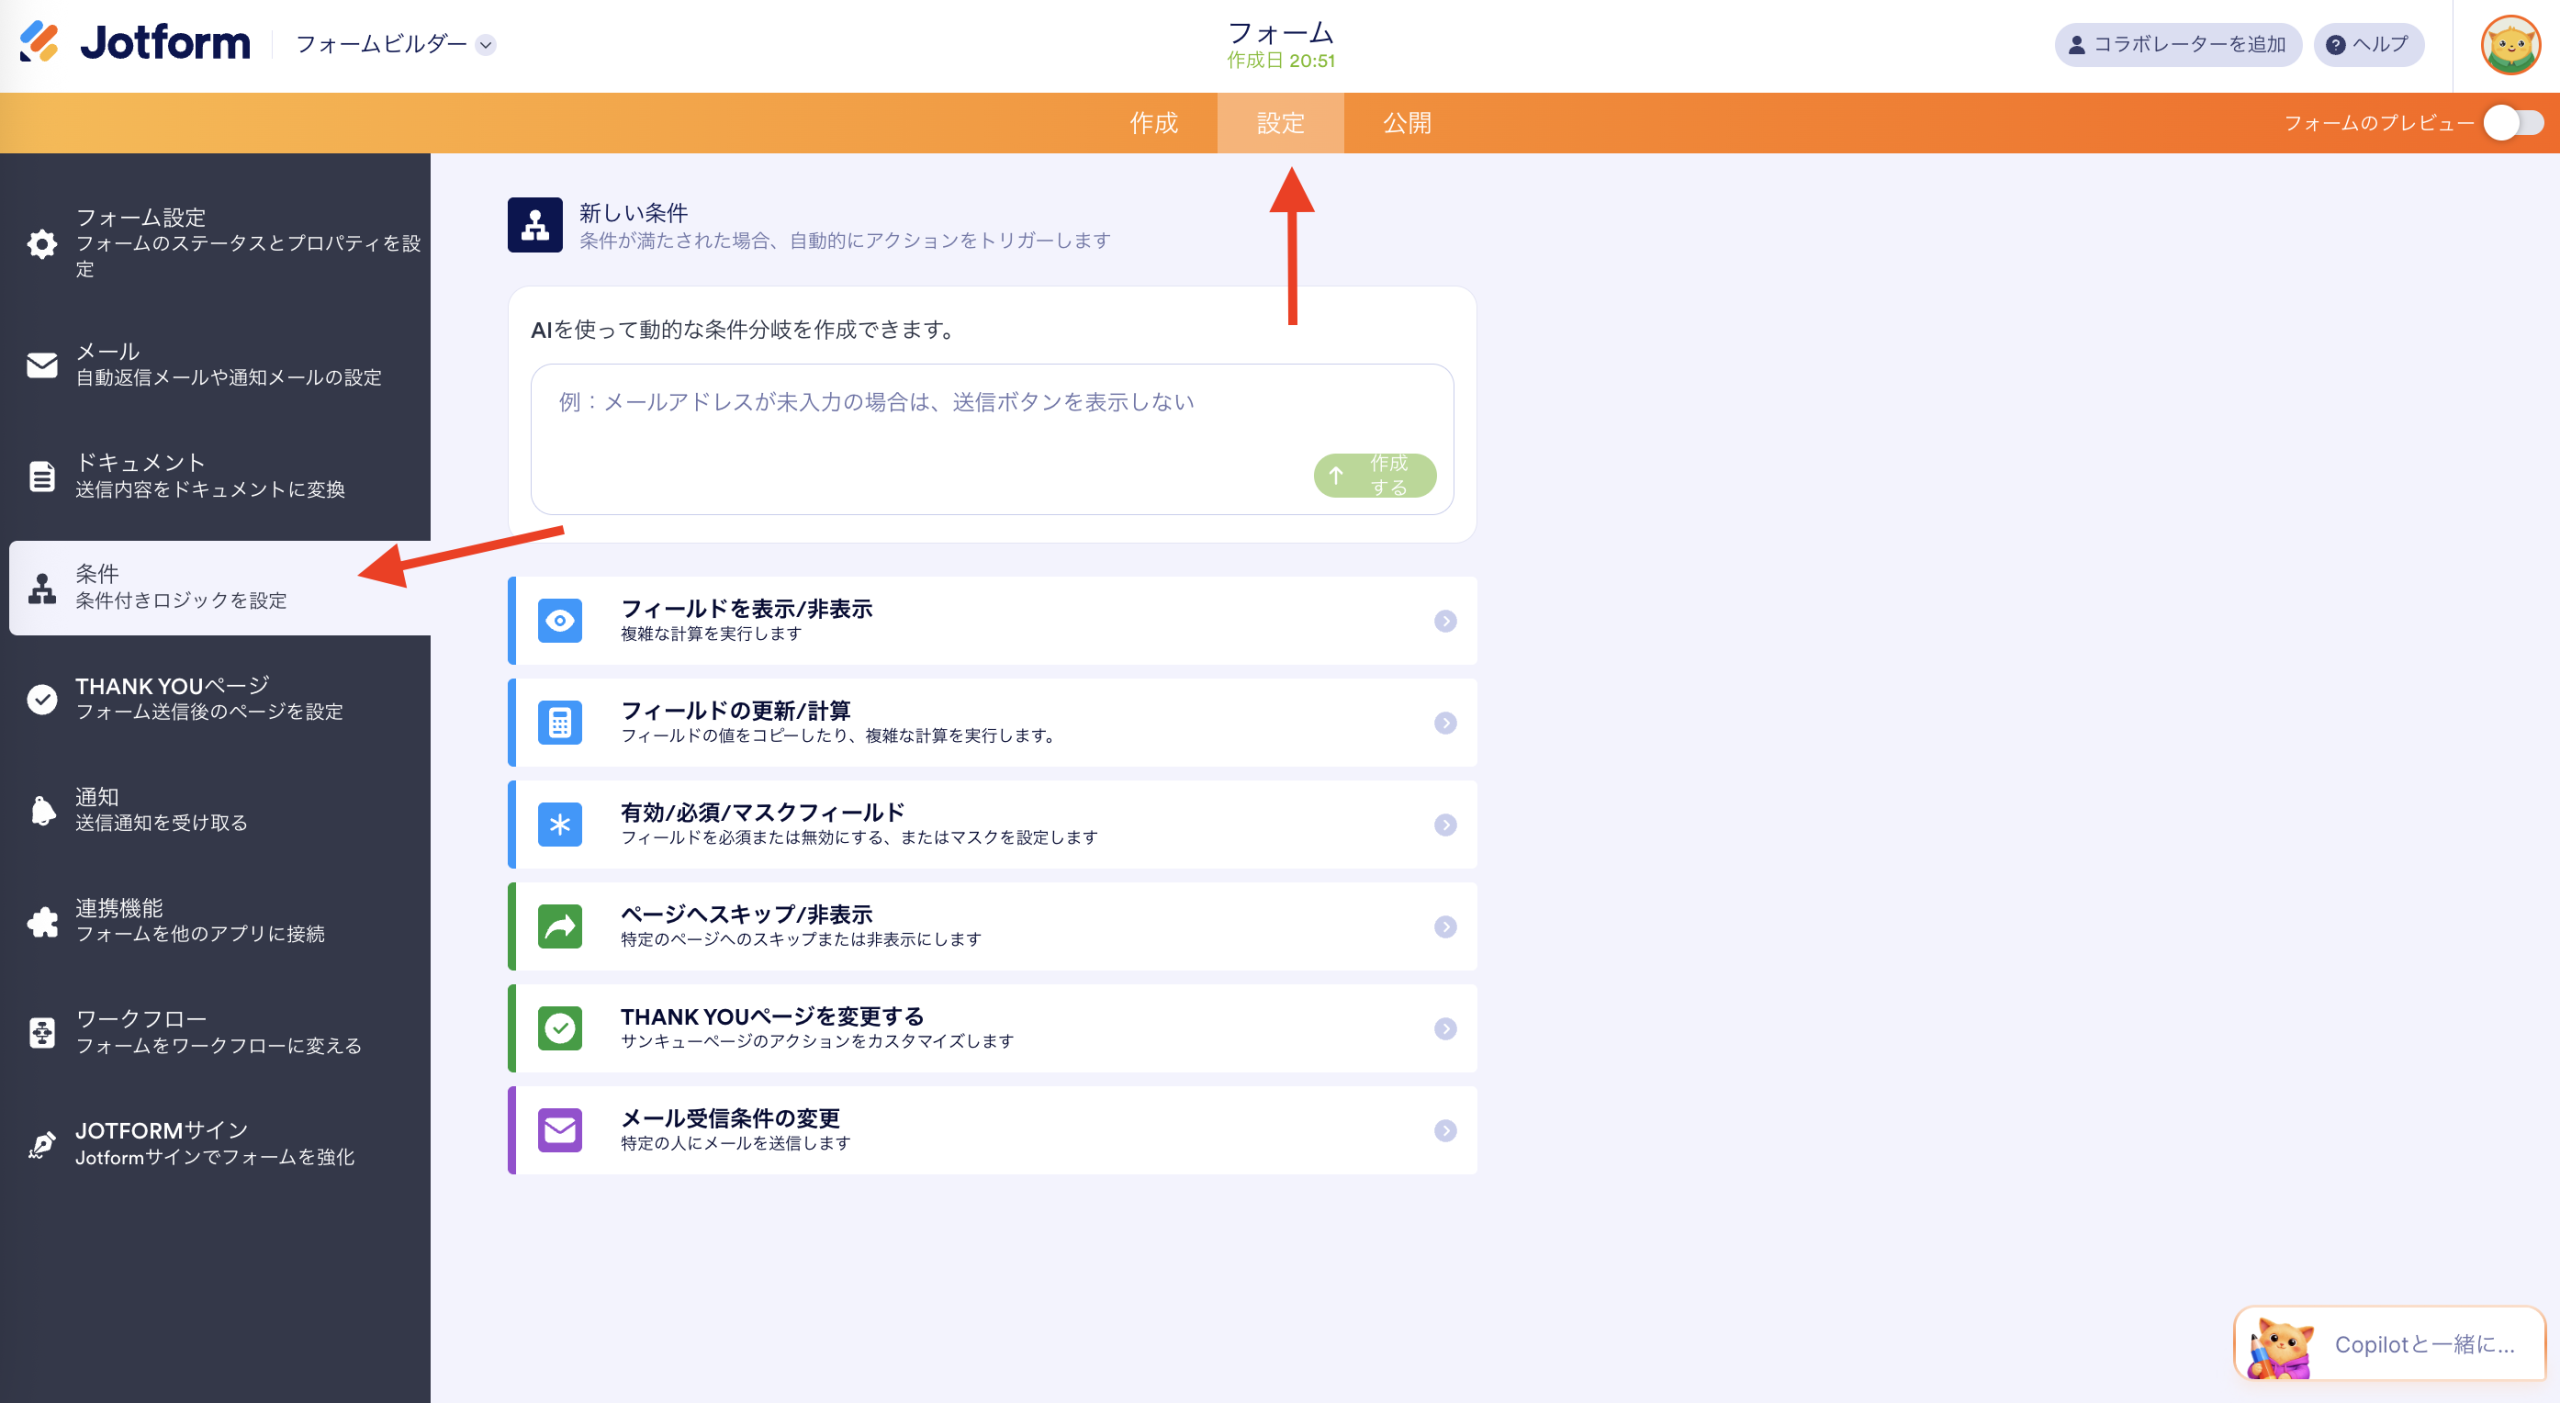
Task: Open 通知 with the bell icon
Action: click(x=41, y=810)
